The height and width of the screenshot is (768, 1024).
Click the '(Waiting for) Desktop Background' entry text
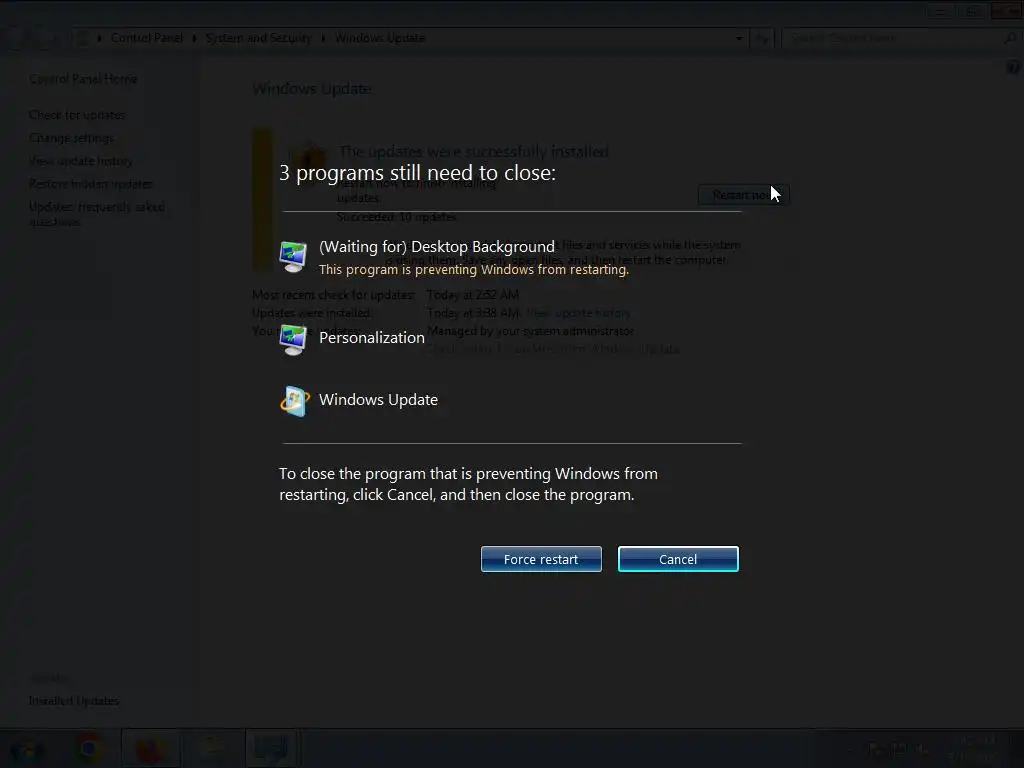[437, 247]
